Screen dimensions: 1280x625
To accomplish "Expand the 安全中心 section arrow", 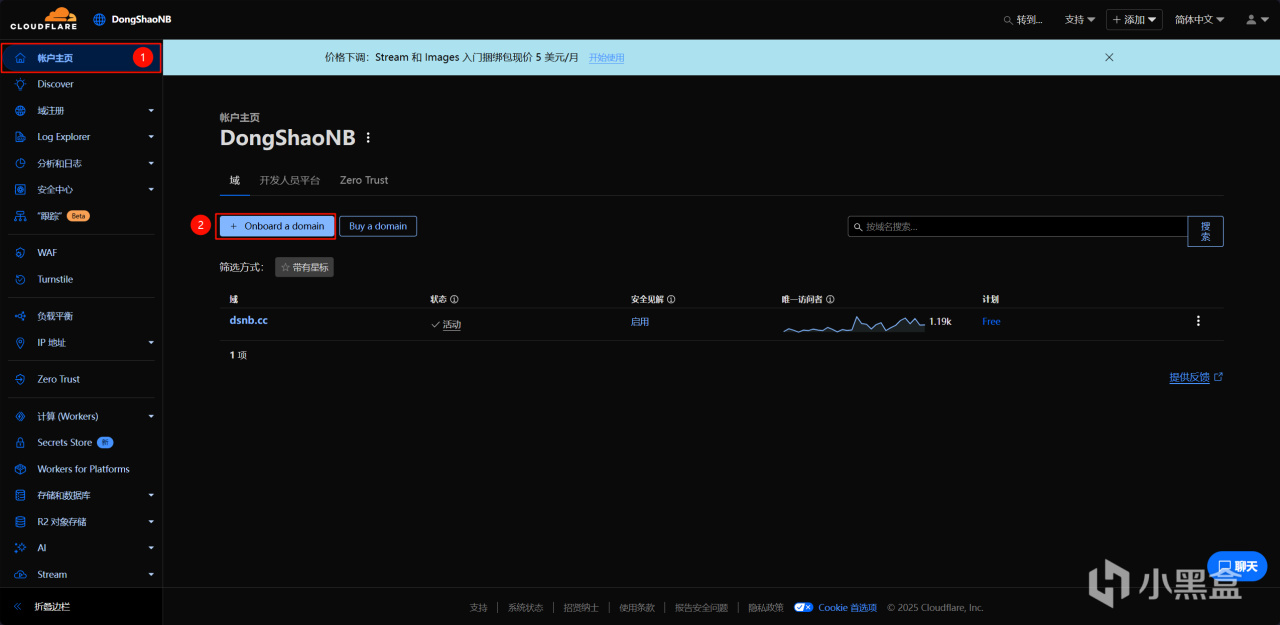I will pos(151,189).
